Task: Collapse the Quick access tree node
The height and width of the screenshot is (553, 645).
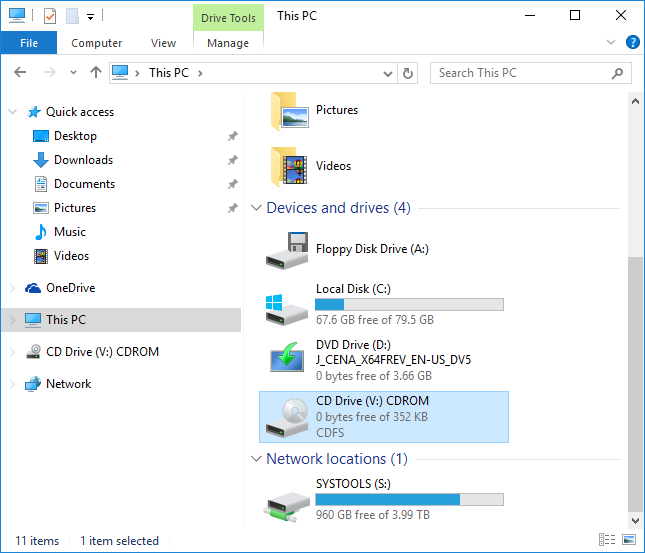Action: point(13,112)
